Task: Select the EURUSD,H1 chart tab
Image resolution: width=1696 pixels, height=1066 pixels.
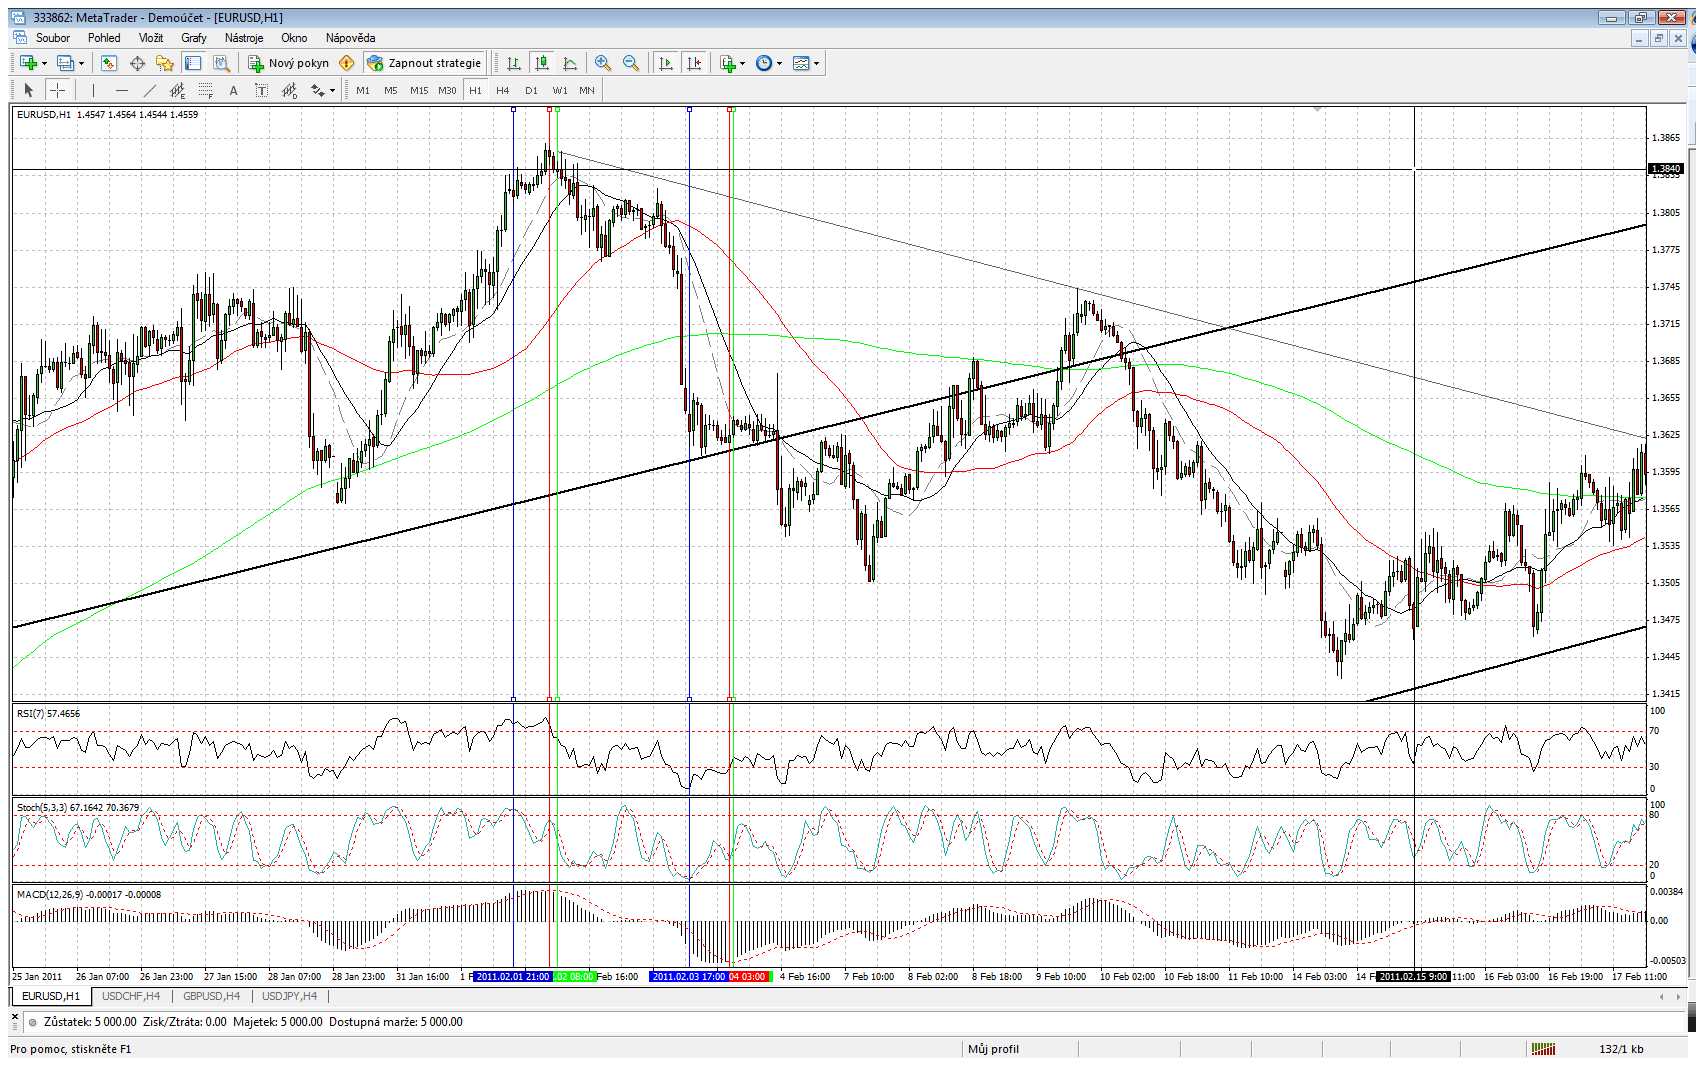Action: pos(51,996)
